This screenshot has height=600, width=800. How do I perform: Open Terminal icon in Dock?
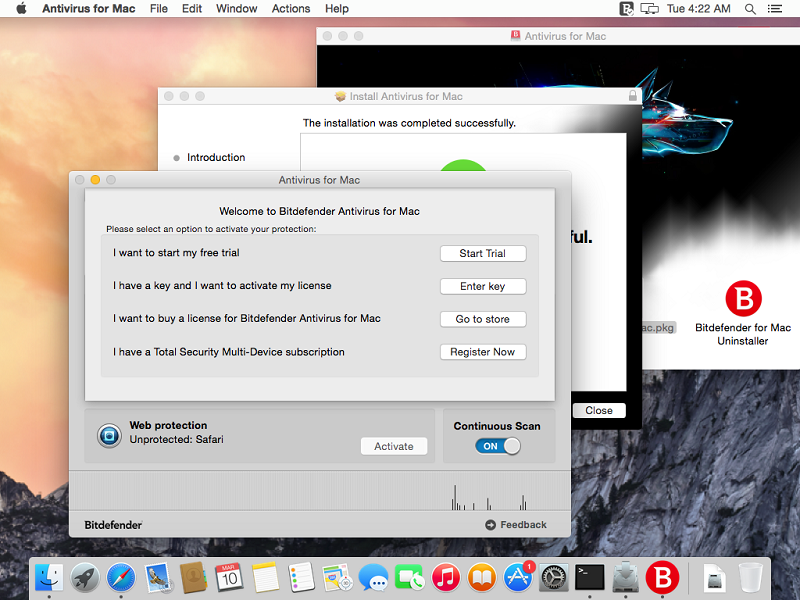[x=590, y=578]
